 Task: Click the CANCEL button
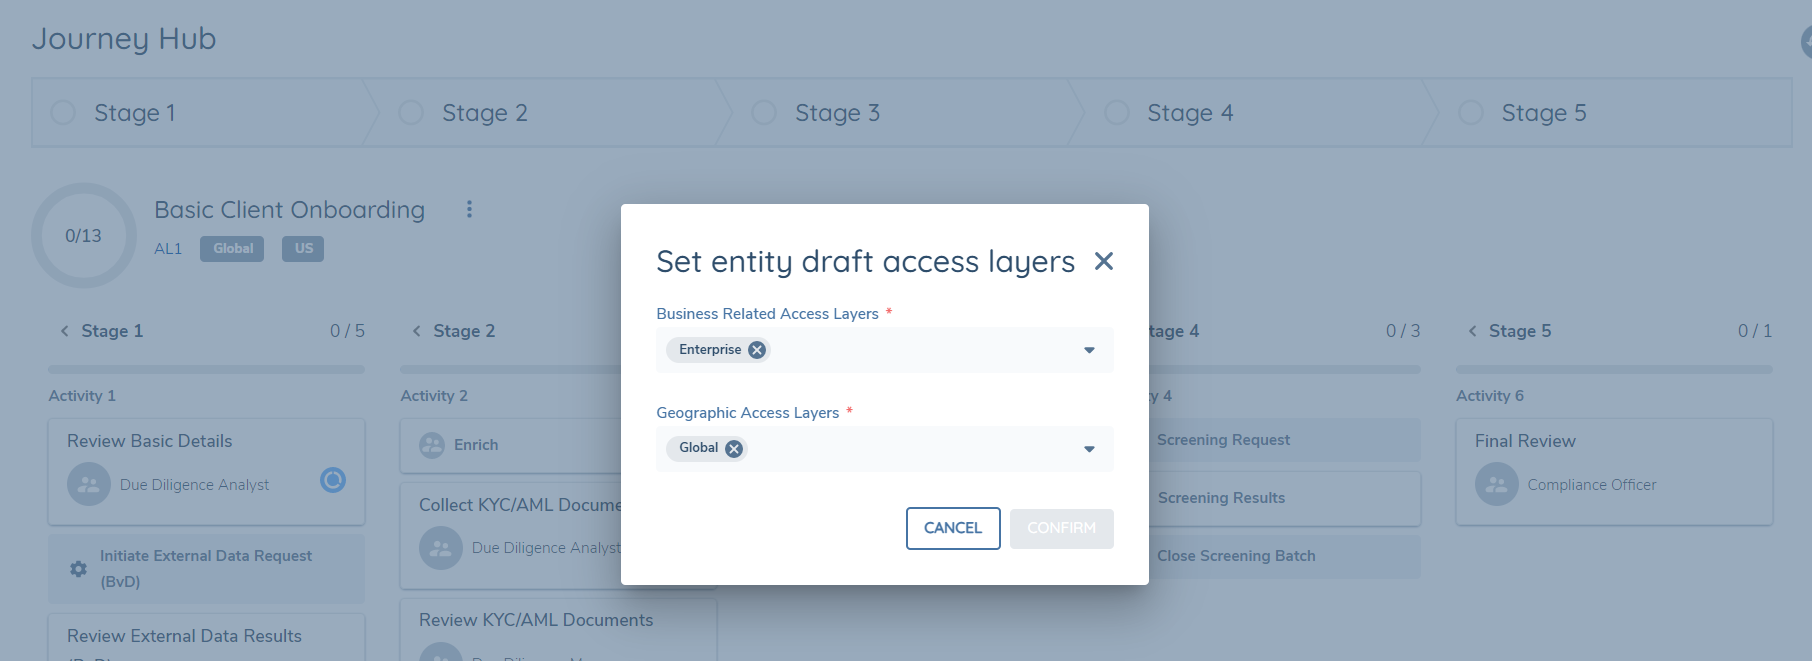click(x=953, y=528)
